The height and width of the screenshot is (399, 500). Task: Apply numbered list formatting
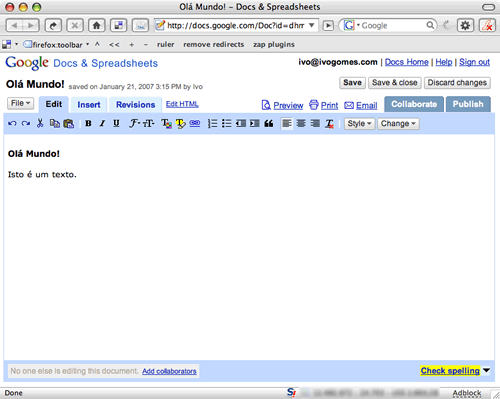click(212, 123)
